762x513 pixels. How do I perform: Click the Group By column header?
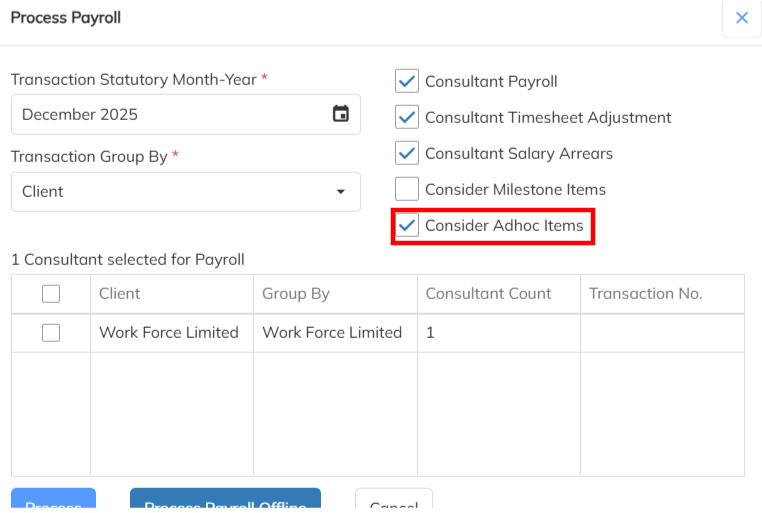coord(296,294)
